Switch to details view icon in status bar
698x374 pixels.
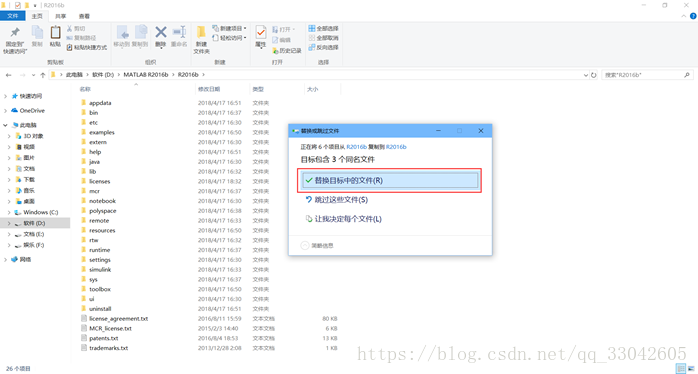click(680, 368)
